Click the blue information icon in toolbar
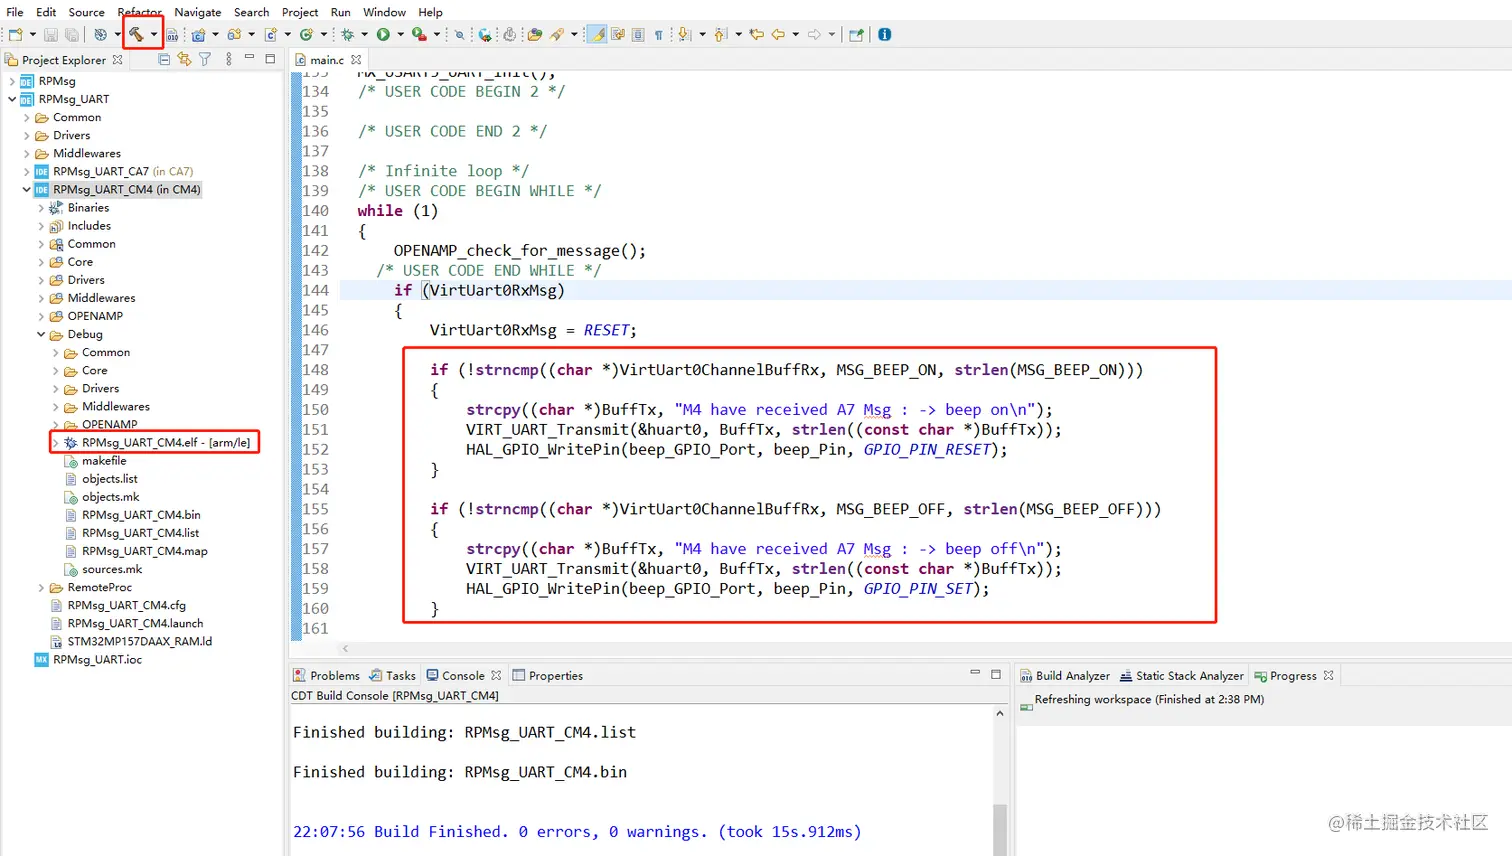1512x856 pixels. tap(885, 34)
